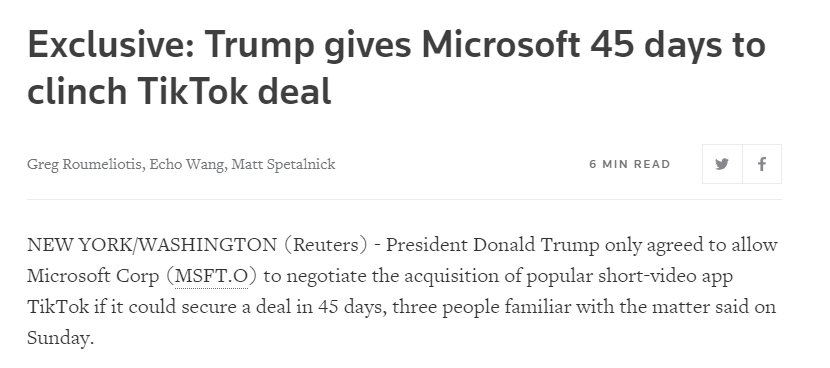Click the horizontal divider below the byline
830x368 pixels.
click(404, 200)
